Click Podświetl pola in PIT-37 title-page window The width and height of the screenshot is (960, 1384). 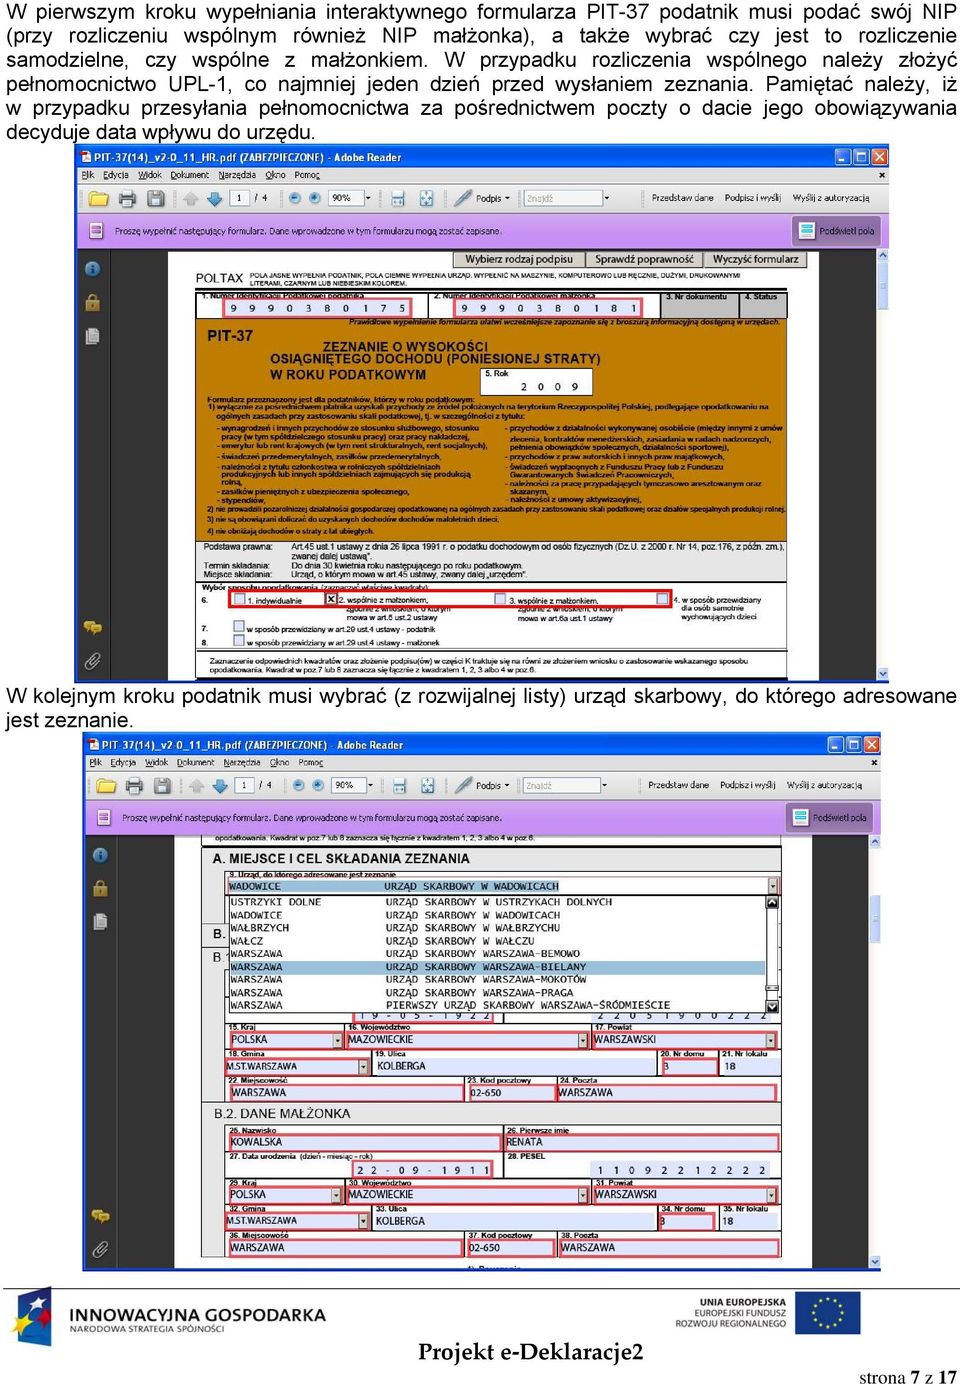(x=837, y=231)
